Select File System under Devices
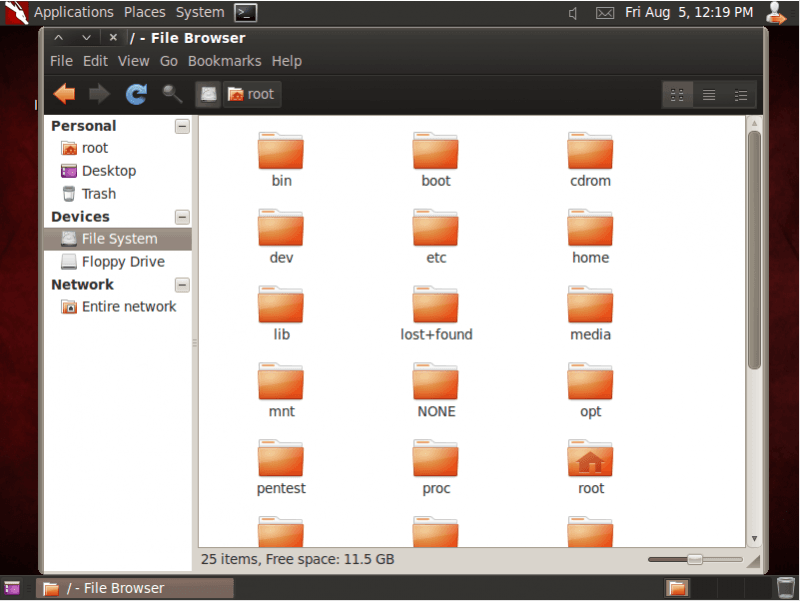This screenshot has height=601, width=800. tap(118, 239)
